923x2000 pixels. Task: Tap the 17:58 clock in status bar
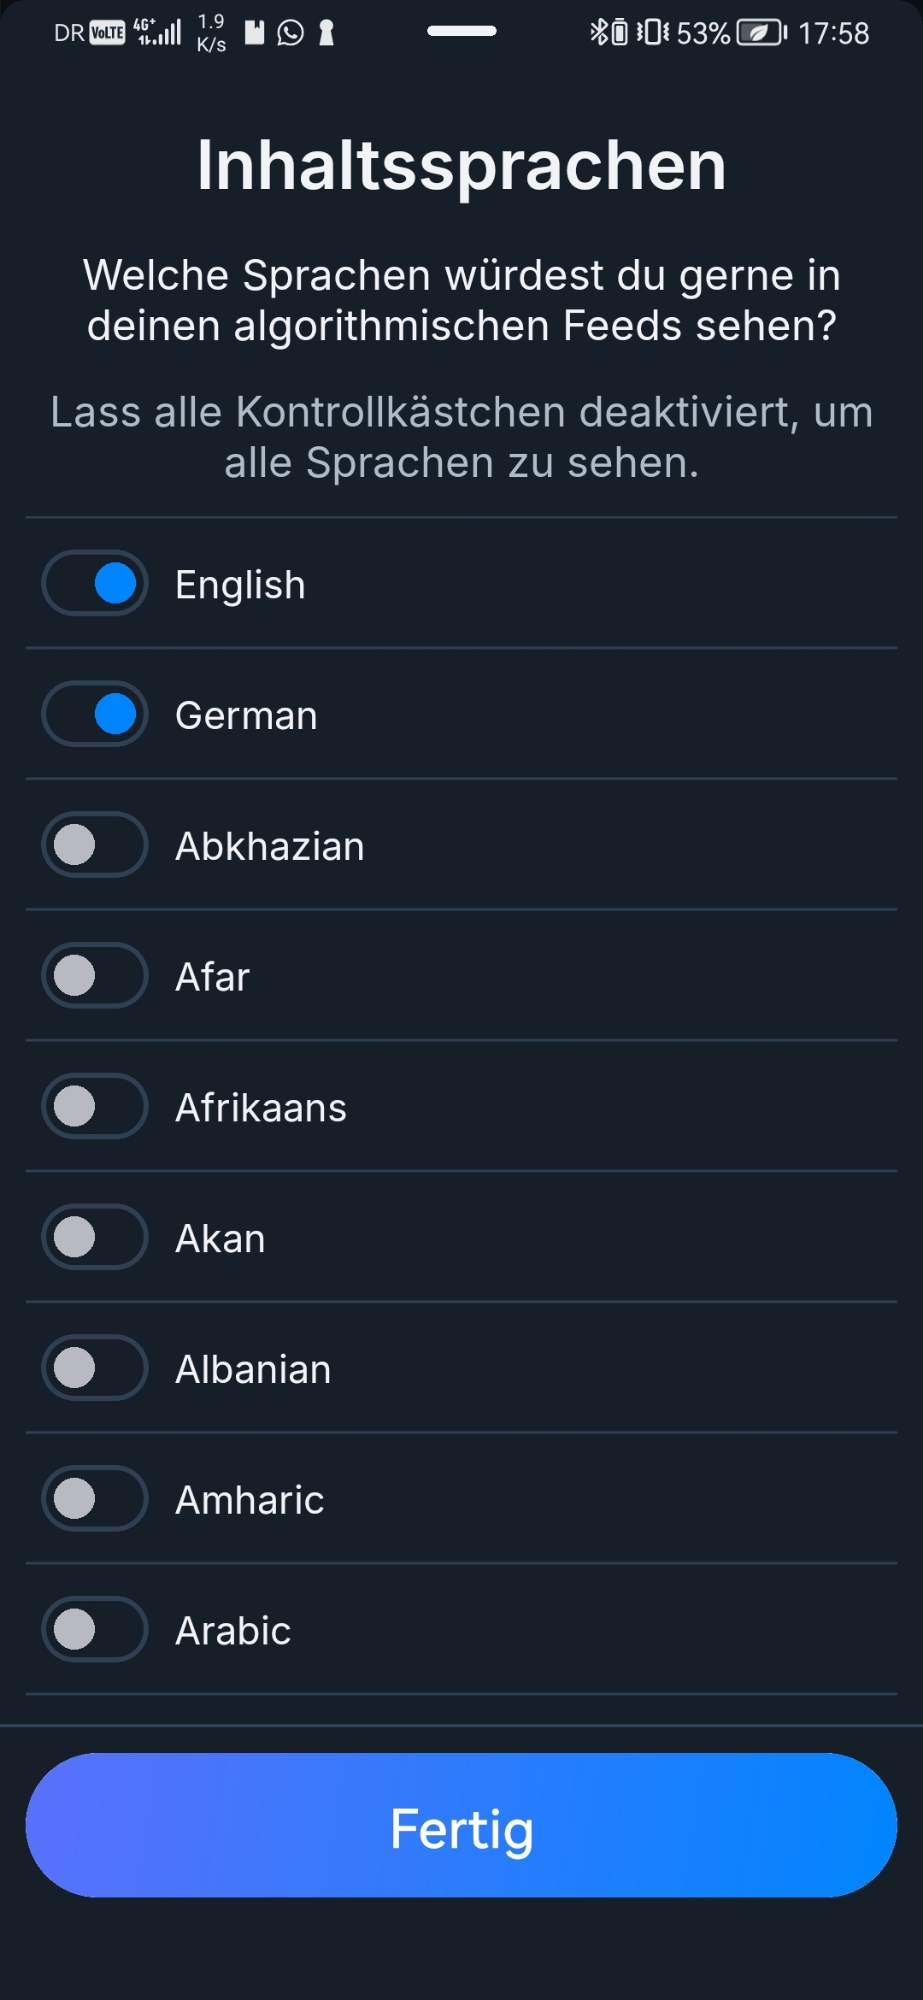(x=833, y=34)
